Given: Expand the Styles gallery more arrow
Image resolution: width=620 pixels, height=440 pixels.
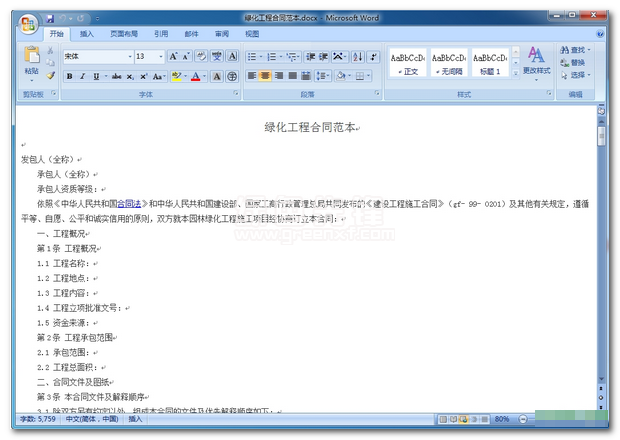Looking at the screenshot, I should tap(516, 73).
